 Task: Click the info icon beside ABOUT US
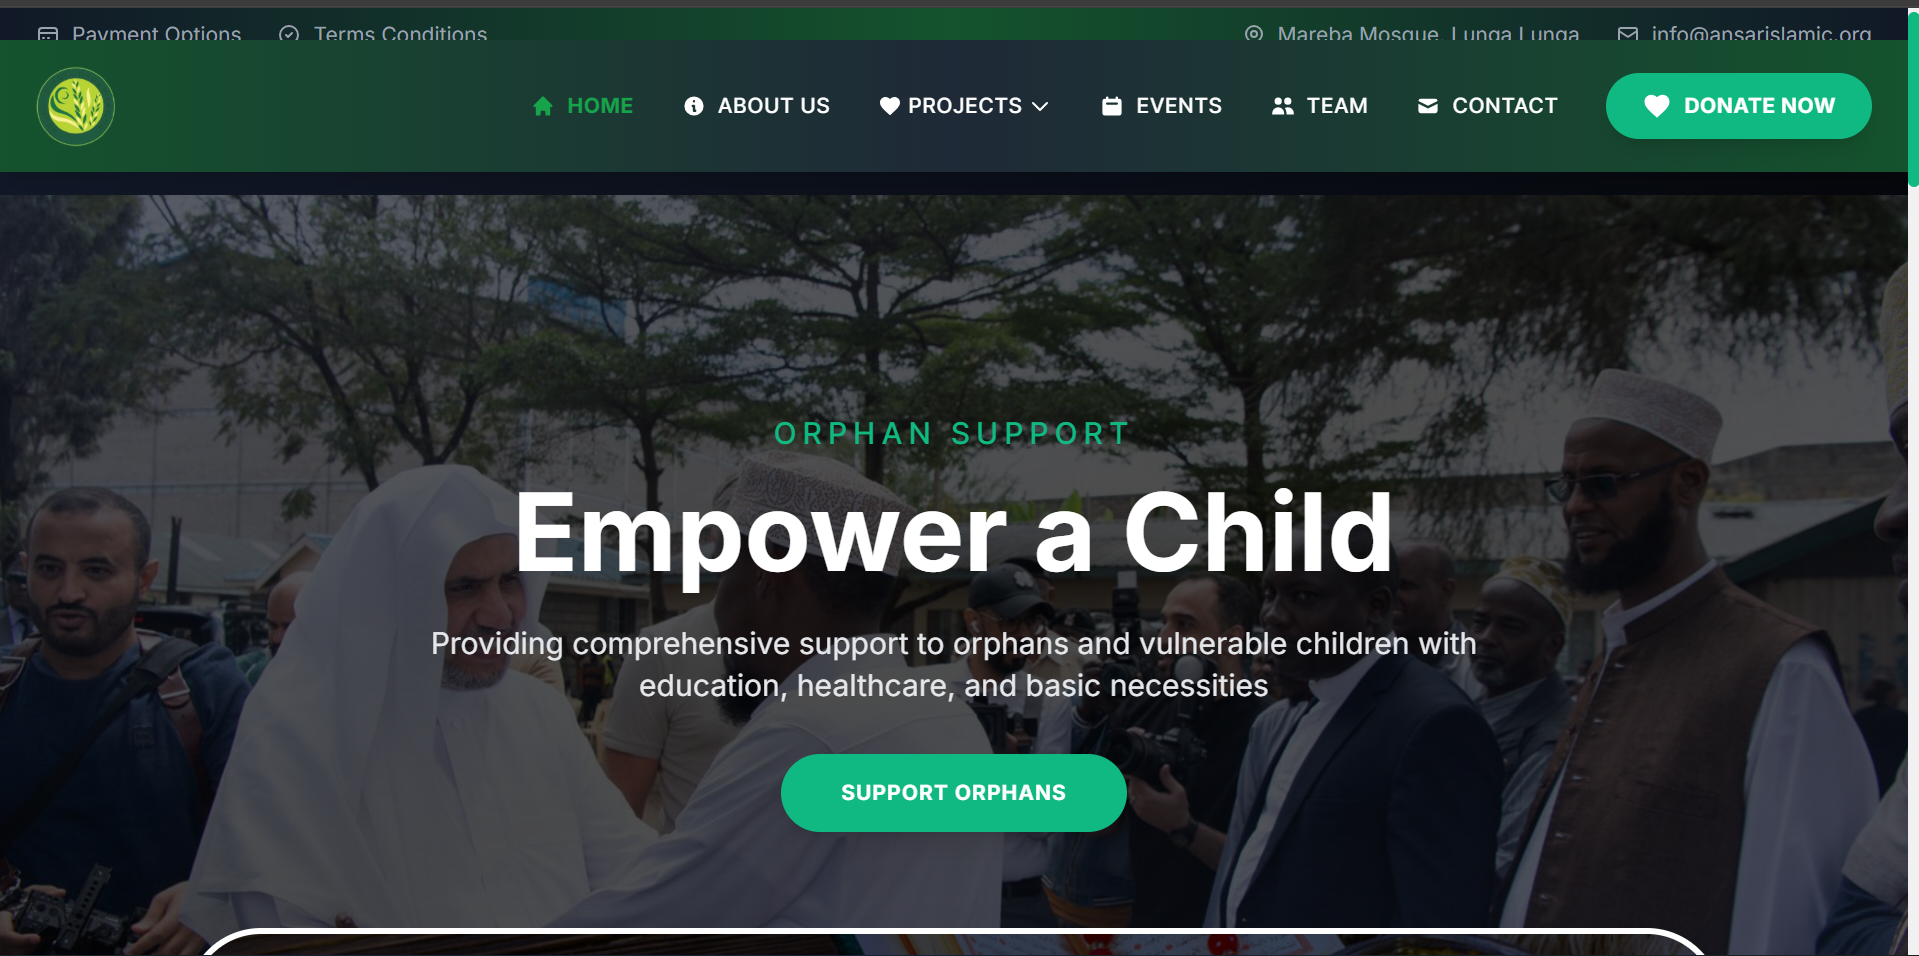coord(694,106)
